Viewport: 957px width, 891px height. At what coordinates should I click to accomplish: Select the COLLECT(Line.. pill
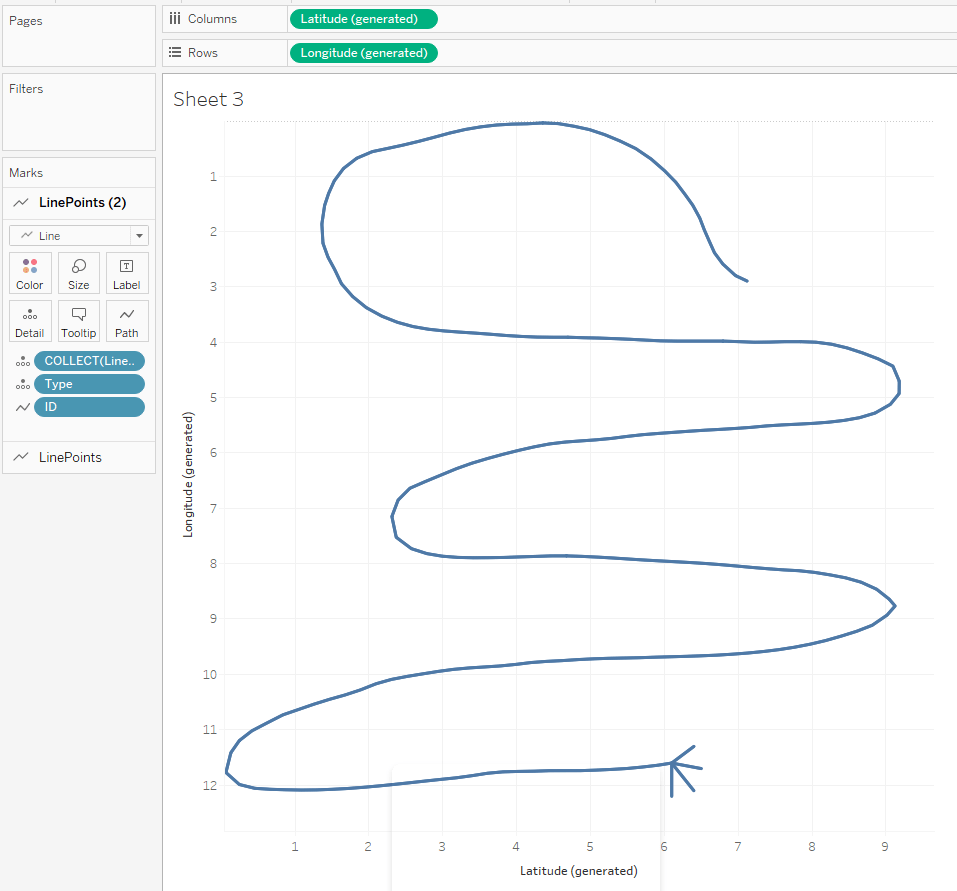(x=89, y=361)
